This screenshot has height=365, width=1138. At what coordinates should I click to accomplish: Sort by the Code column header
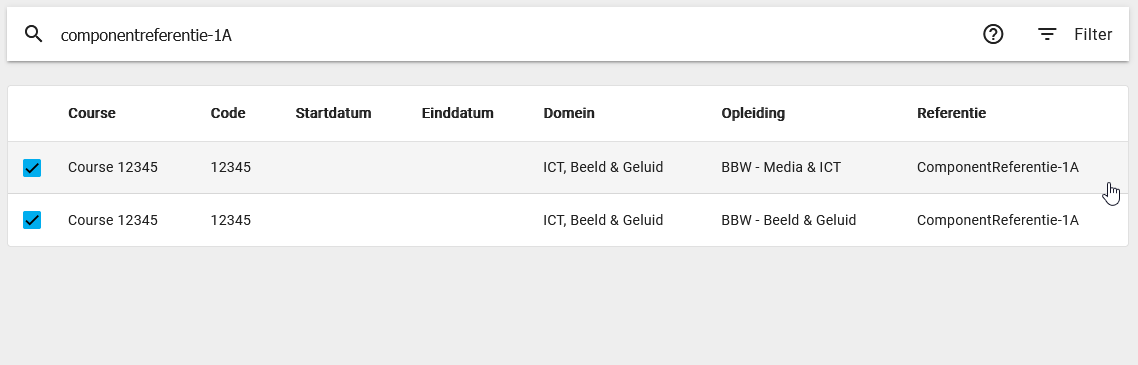tap(228, 113)
